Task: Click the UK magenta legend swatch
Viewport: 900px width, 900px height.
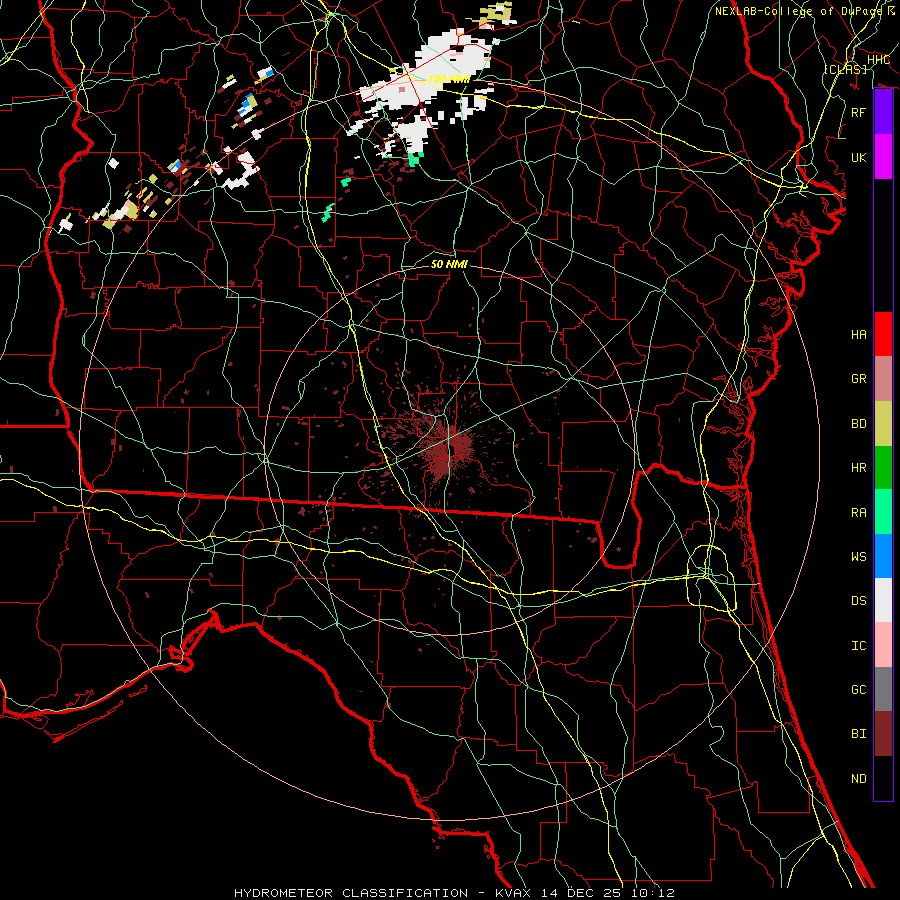Action: pyautogui.click(x=883, y=157)
